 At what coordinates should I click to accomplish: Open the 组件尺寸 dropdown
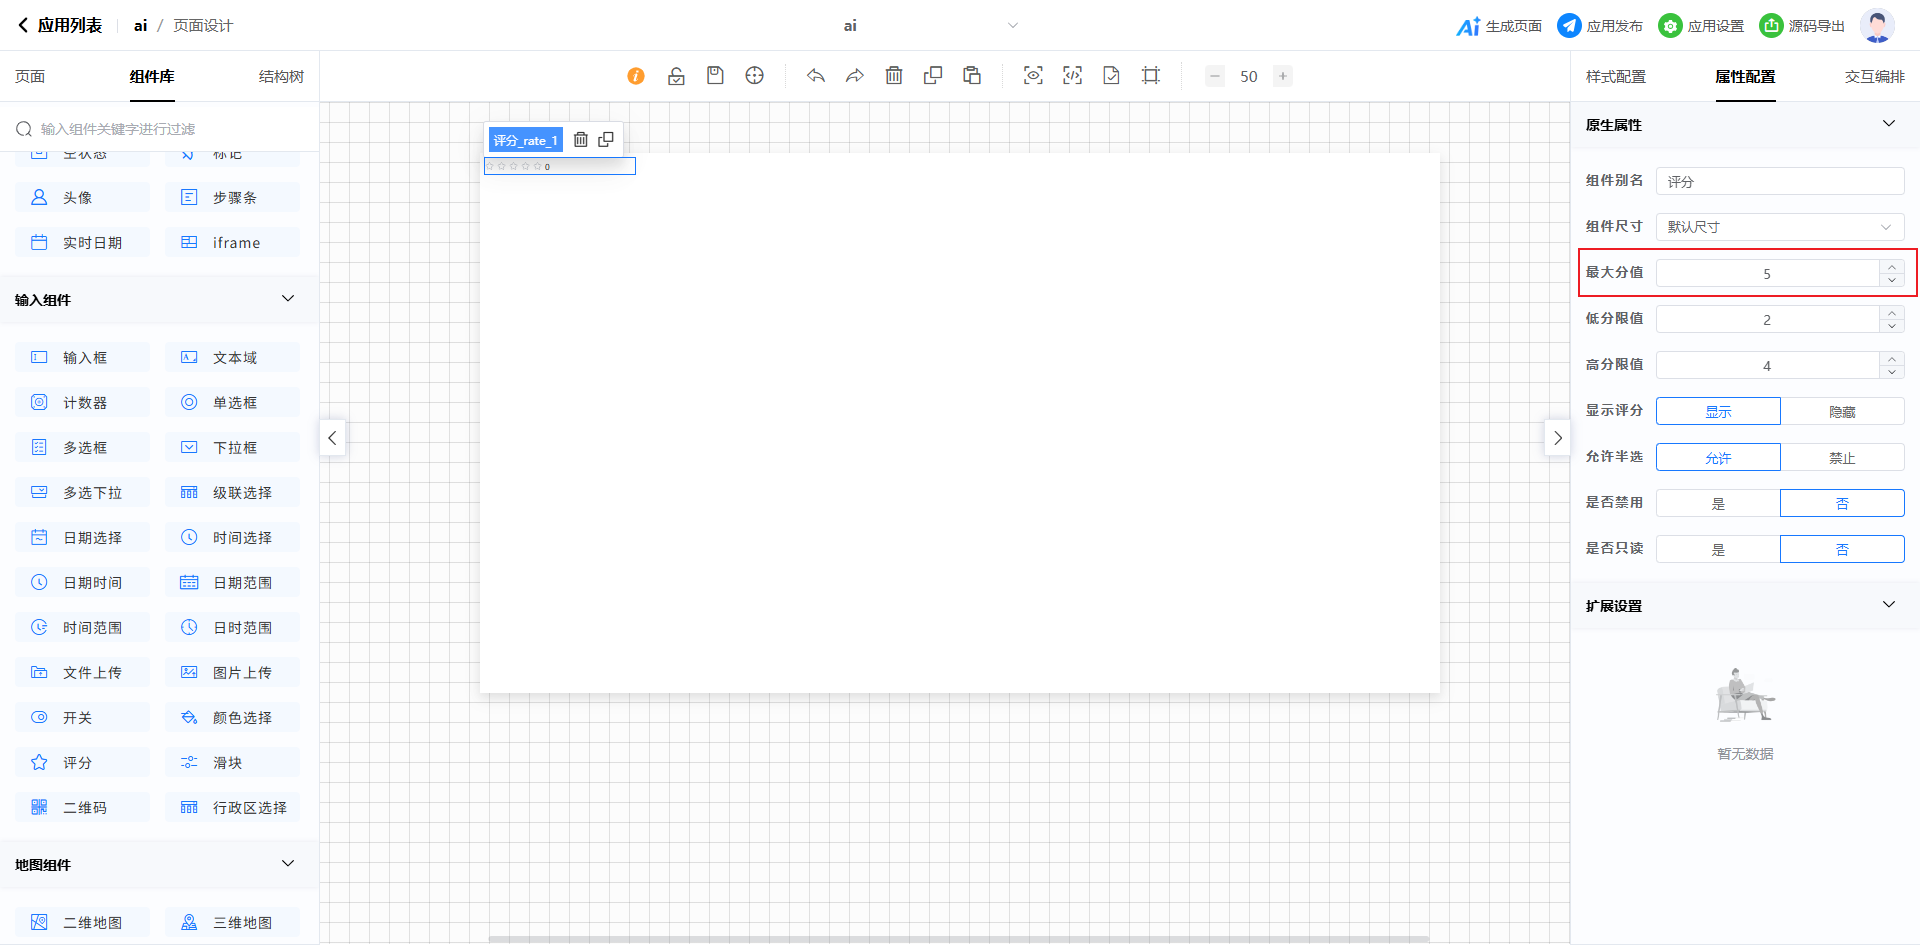[1779, 227]
